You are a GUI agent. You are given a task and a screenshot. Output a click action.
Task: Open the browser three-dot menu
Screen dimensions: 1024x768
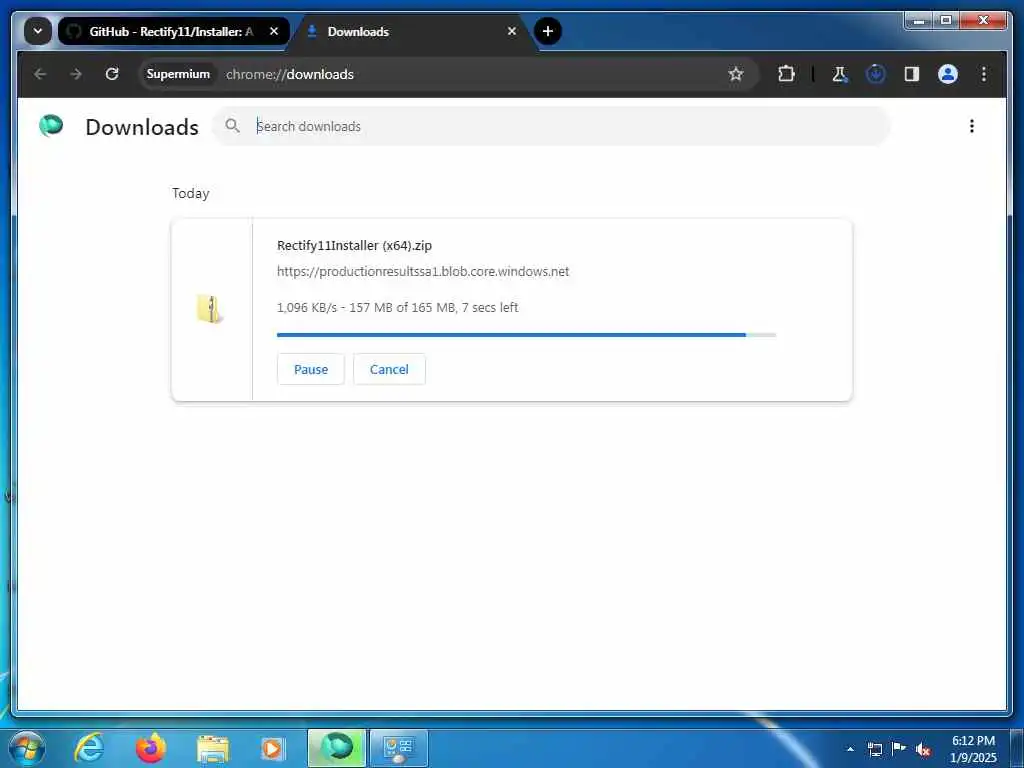(984, 74)
